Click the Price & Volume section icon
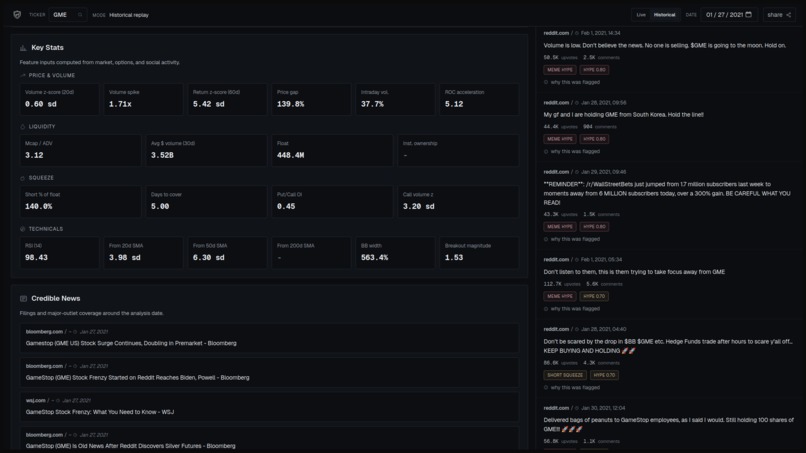 (23, 76)
